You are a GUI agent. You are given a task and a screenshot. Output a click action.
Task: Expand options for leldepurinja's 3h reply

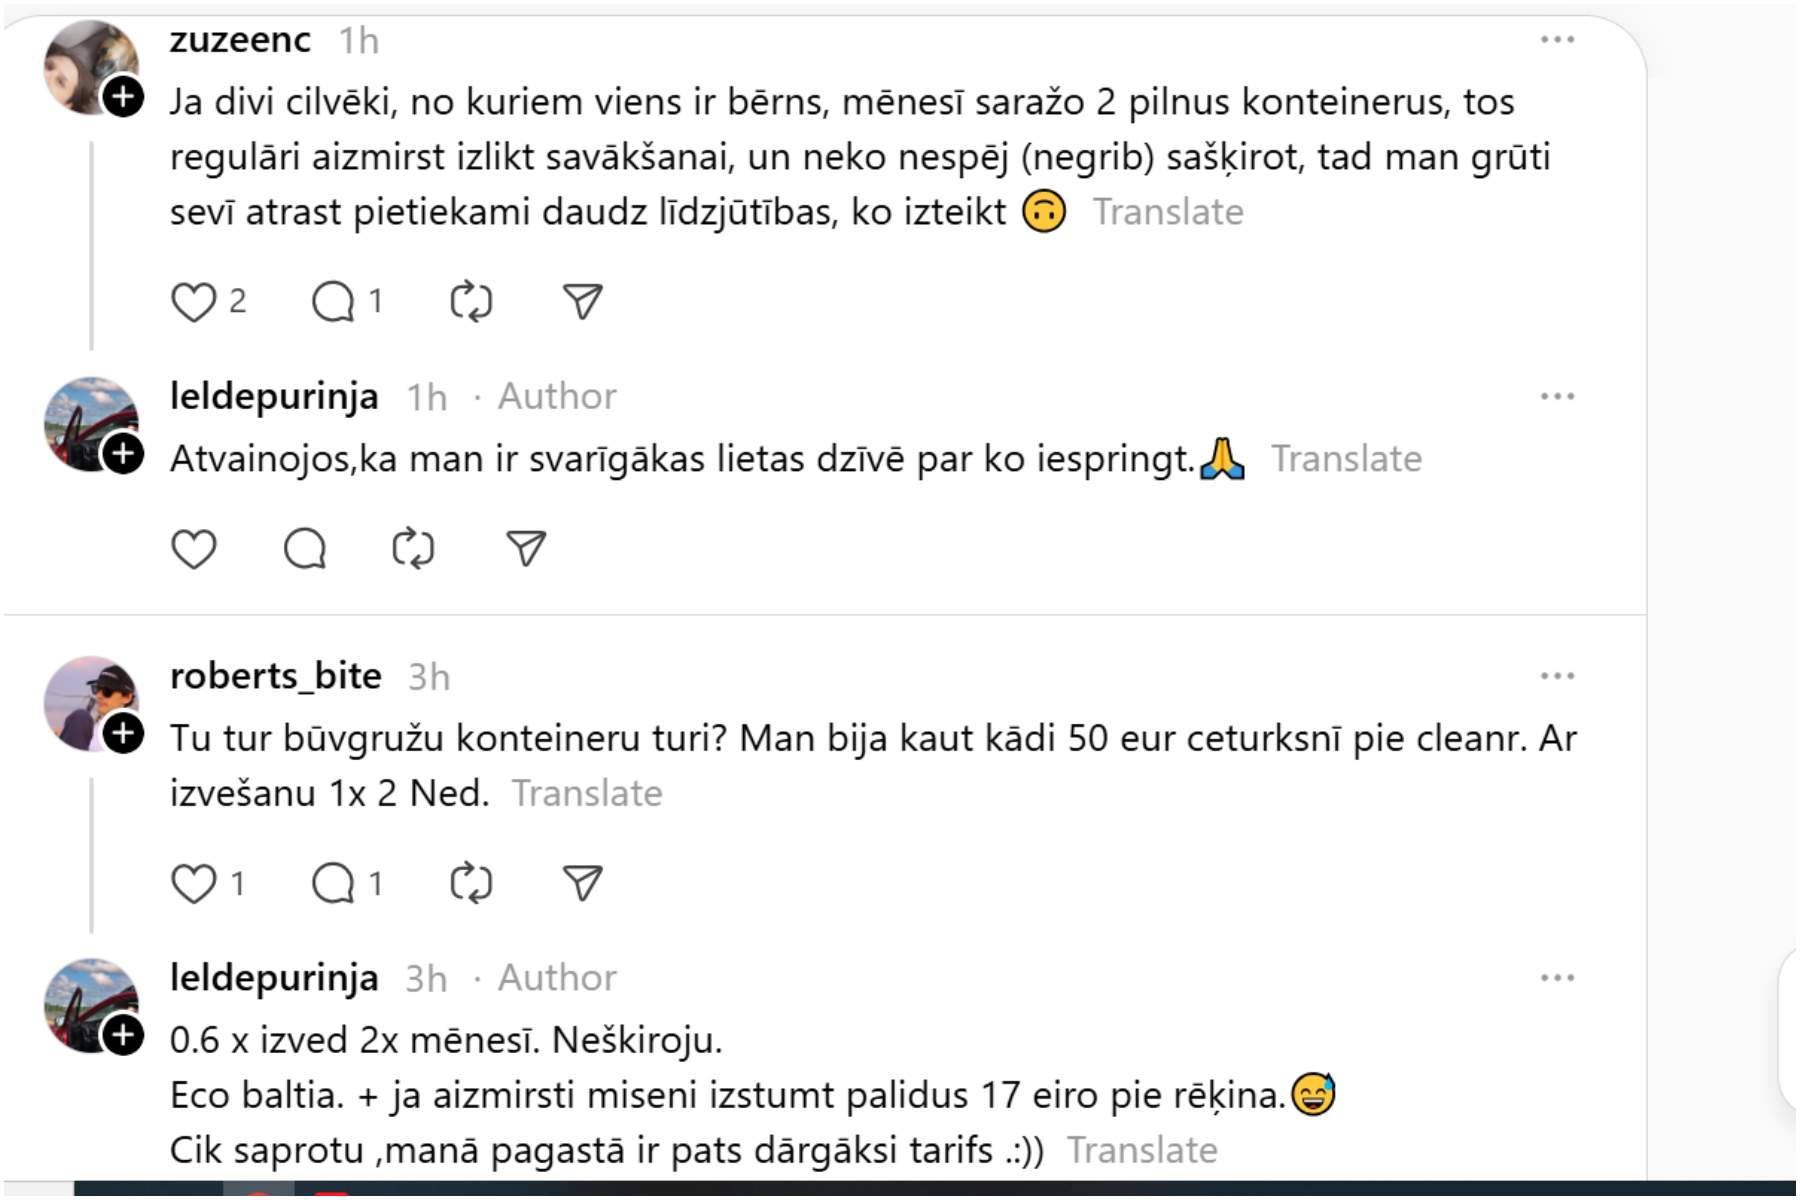click(x=1557, y=978)
